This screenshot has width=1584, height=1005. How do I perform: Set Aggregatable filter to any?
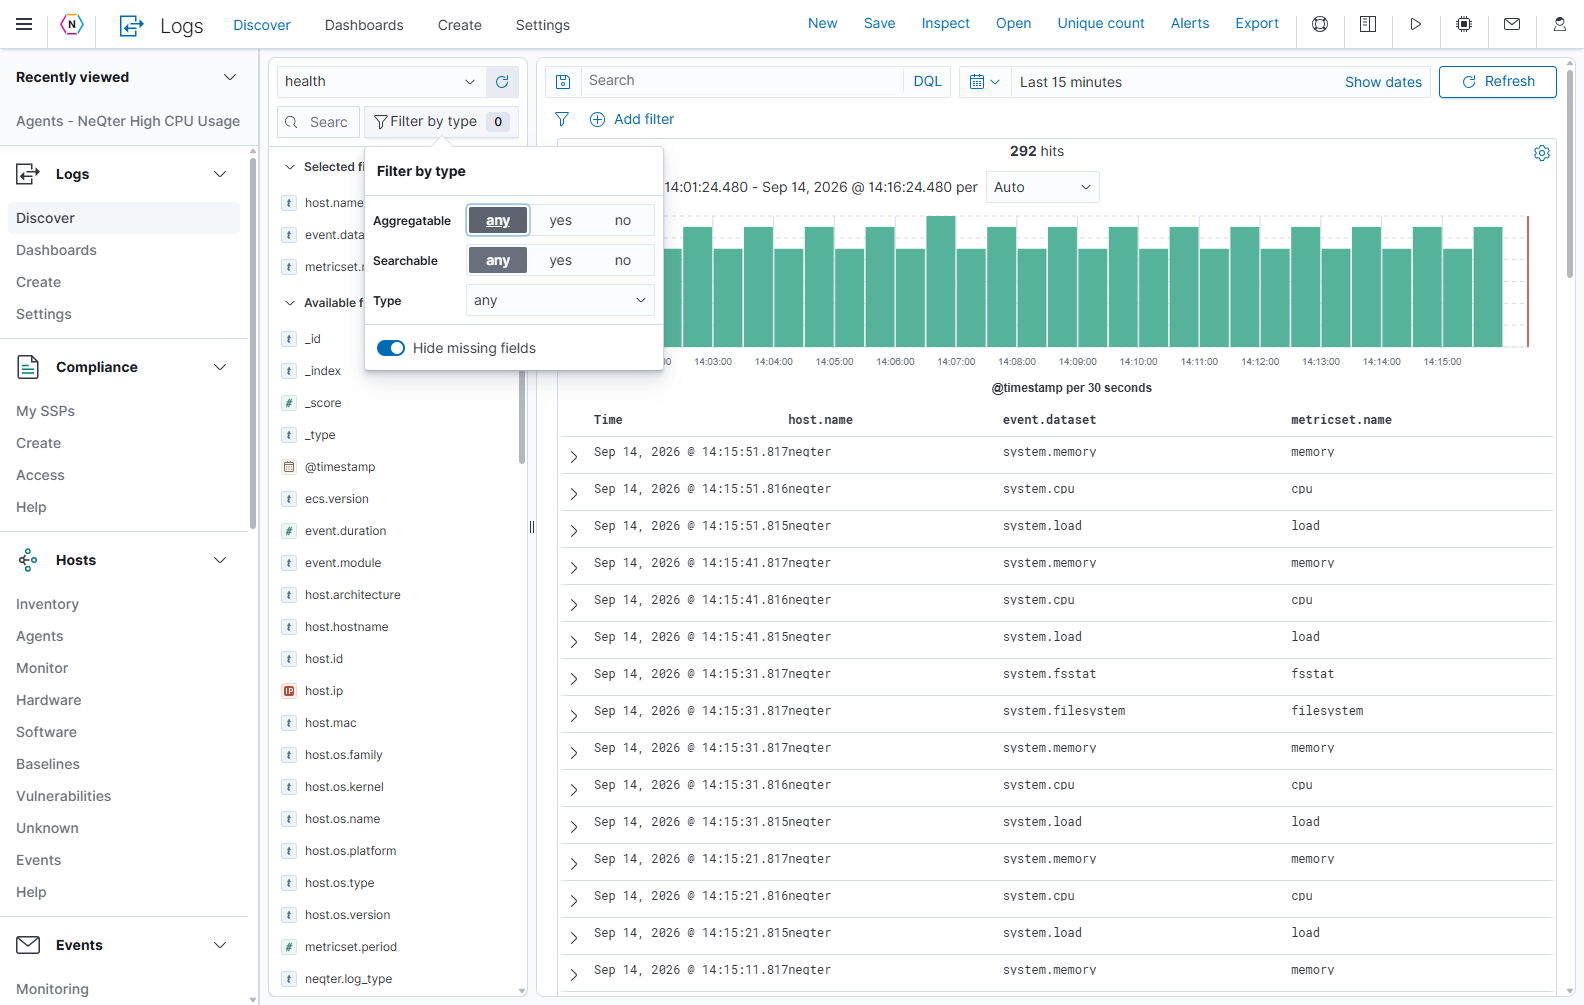click(498, 220)
